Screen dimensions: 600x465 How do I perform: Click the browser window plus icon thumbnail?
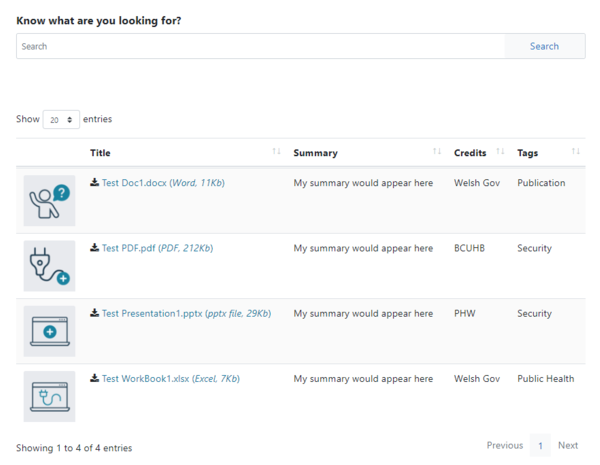(x=49, y=331)
